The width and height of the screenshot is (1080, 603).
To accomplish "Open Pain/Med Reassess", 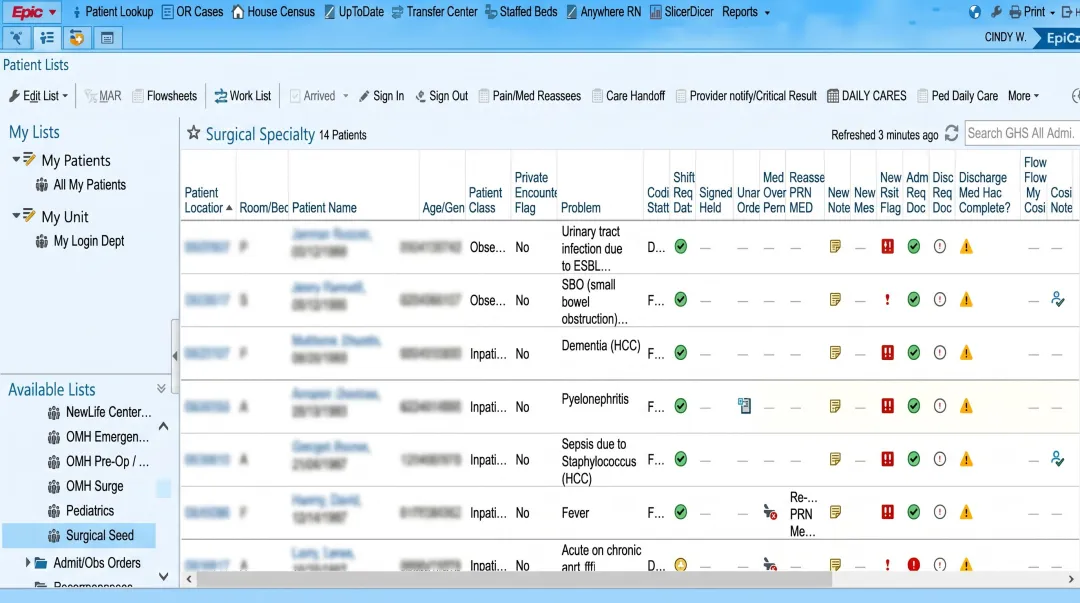I will pos(530,96).
